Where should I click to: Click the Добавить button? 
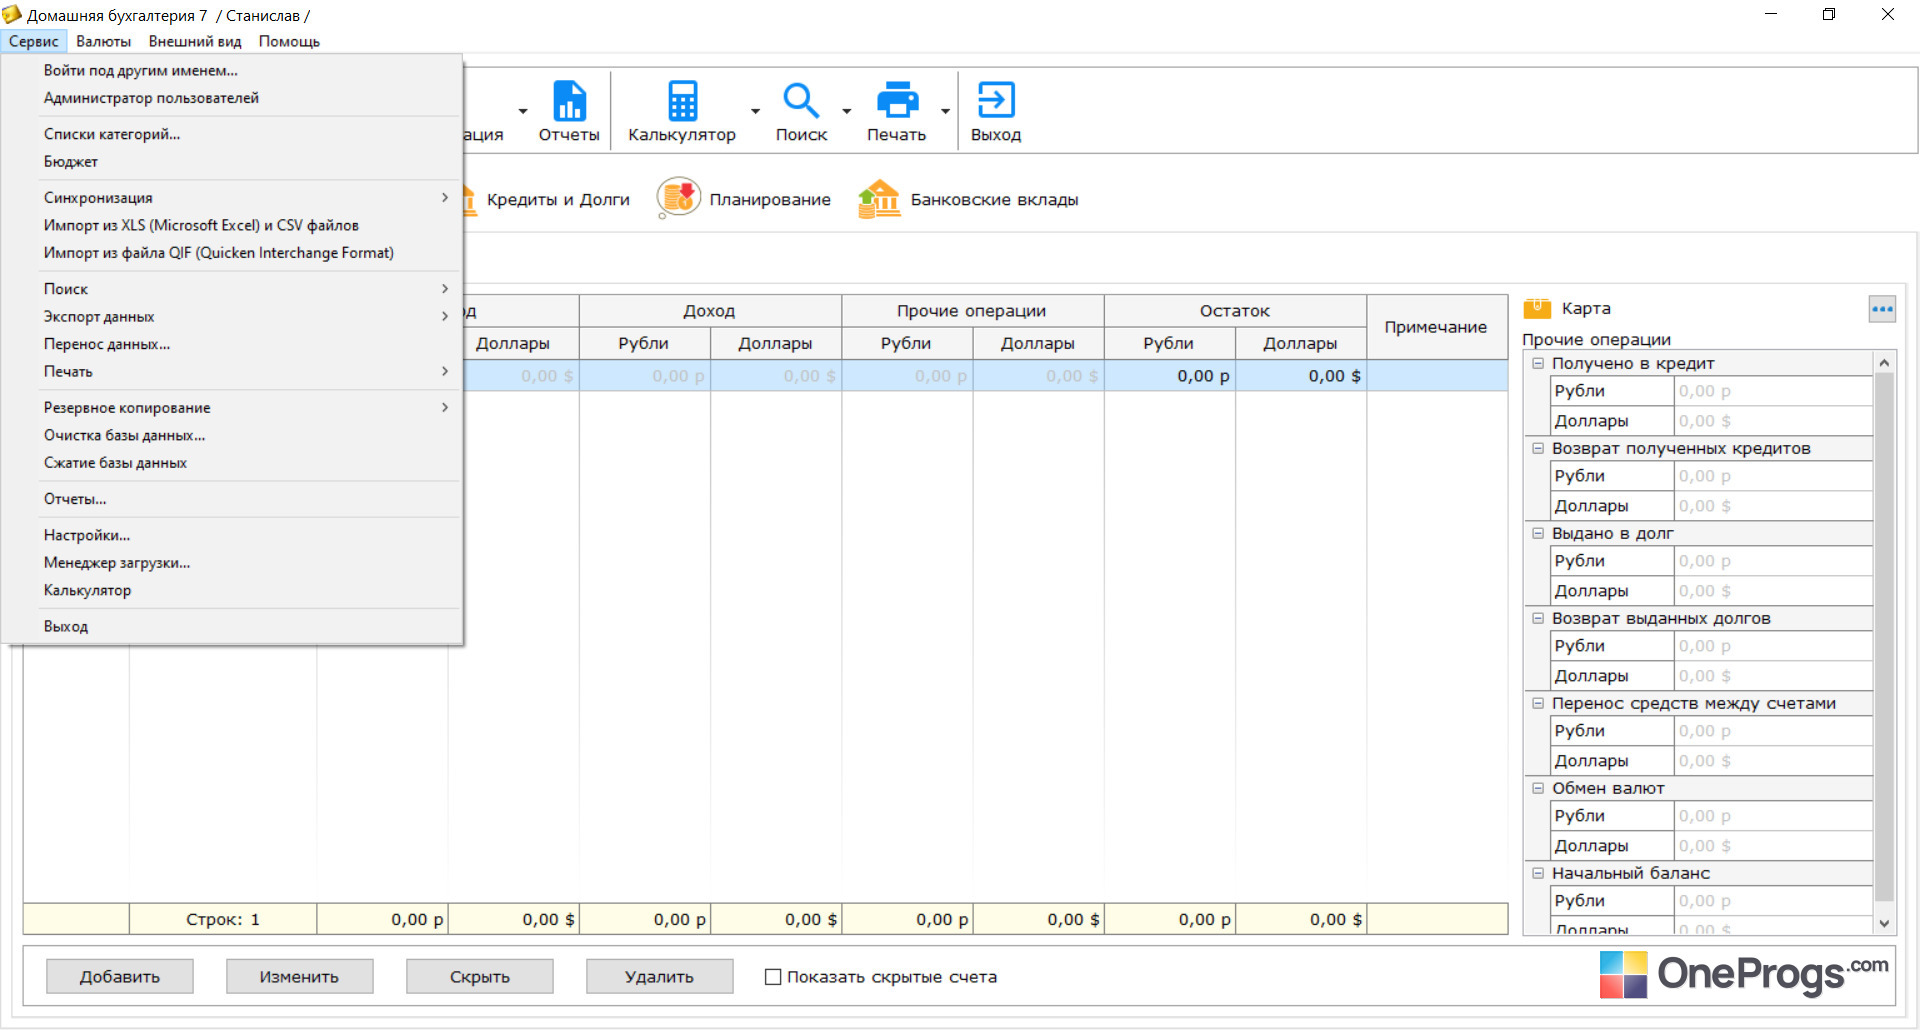[x=120, y=977]
